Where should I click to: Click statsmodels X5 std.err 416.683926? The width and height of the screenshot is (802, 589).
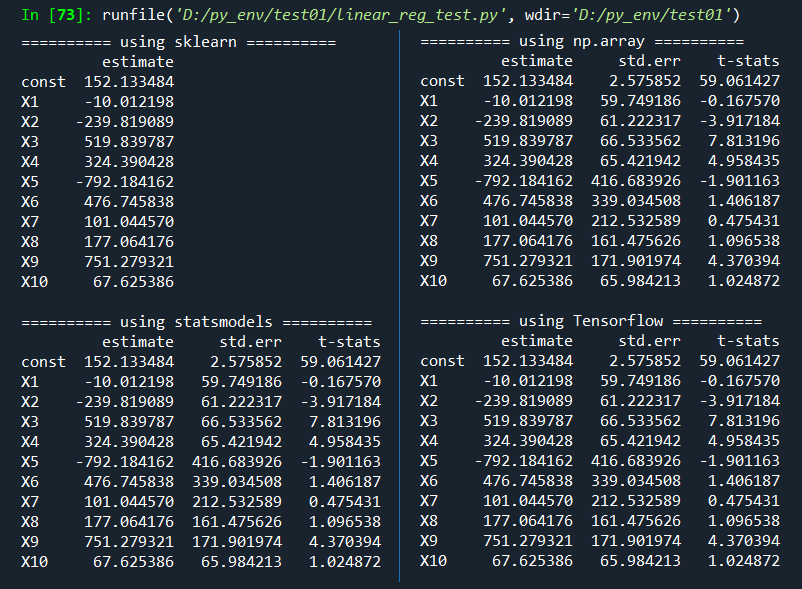tap(237, 462)
